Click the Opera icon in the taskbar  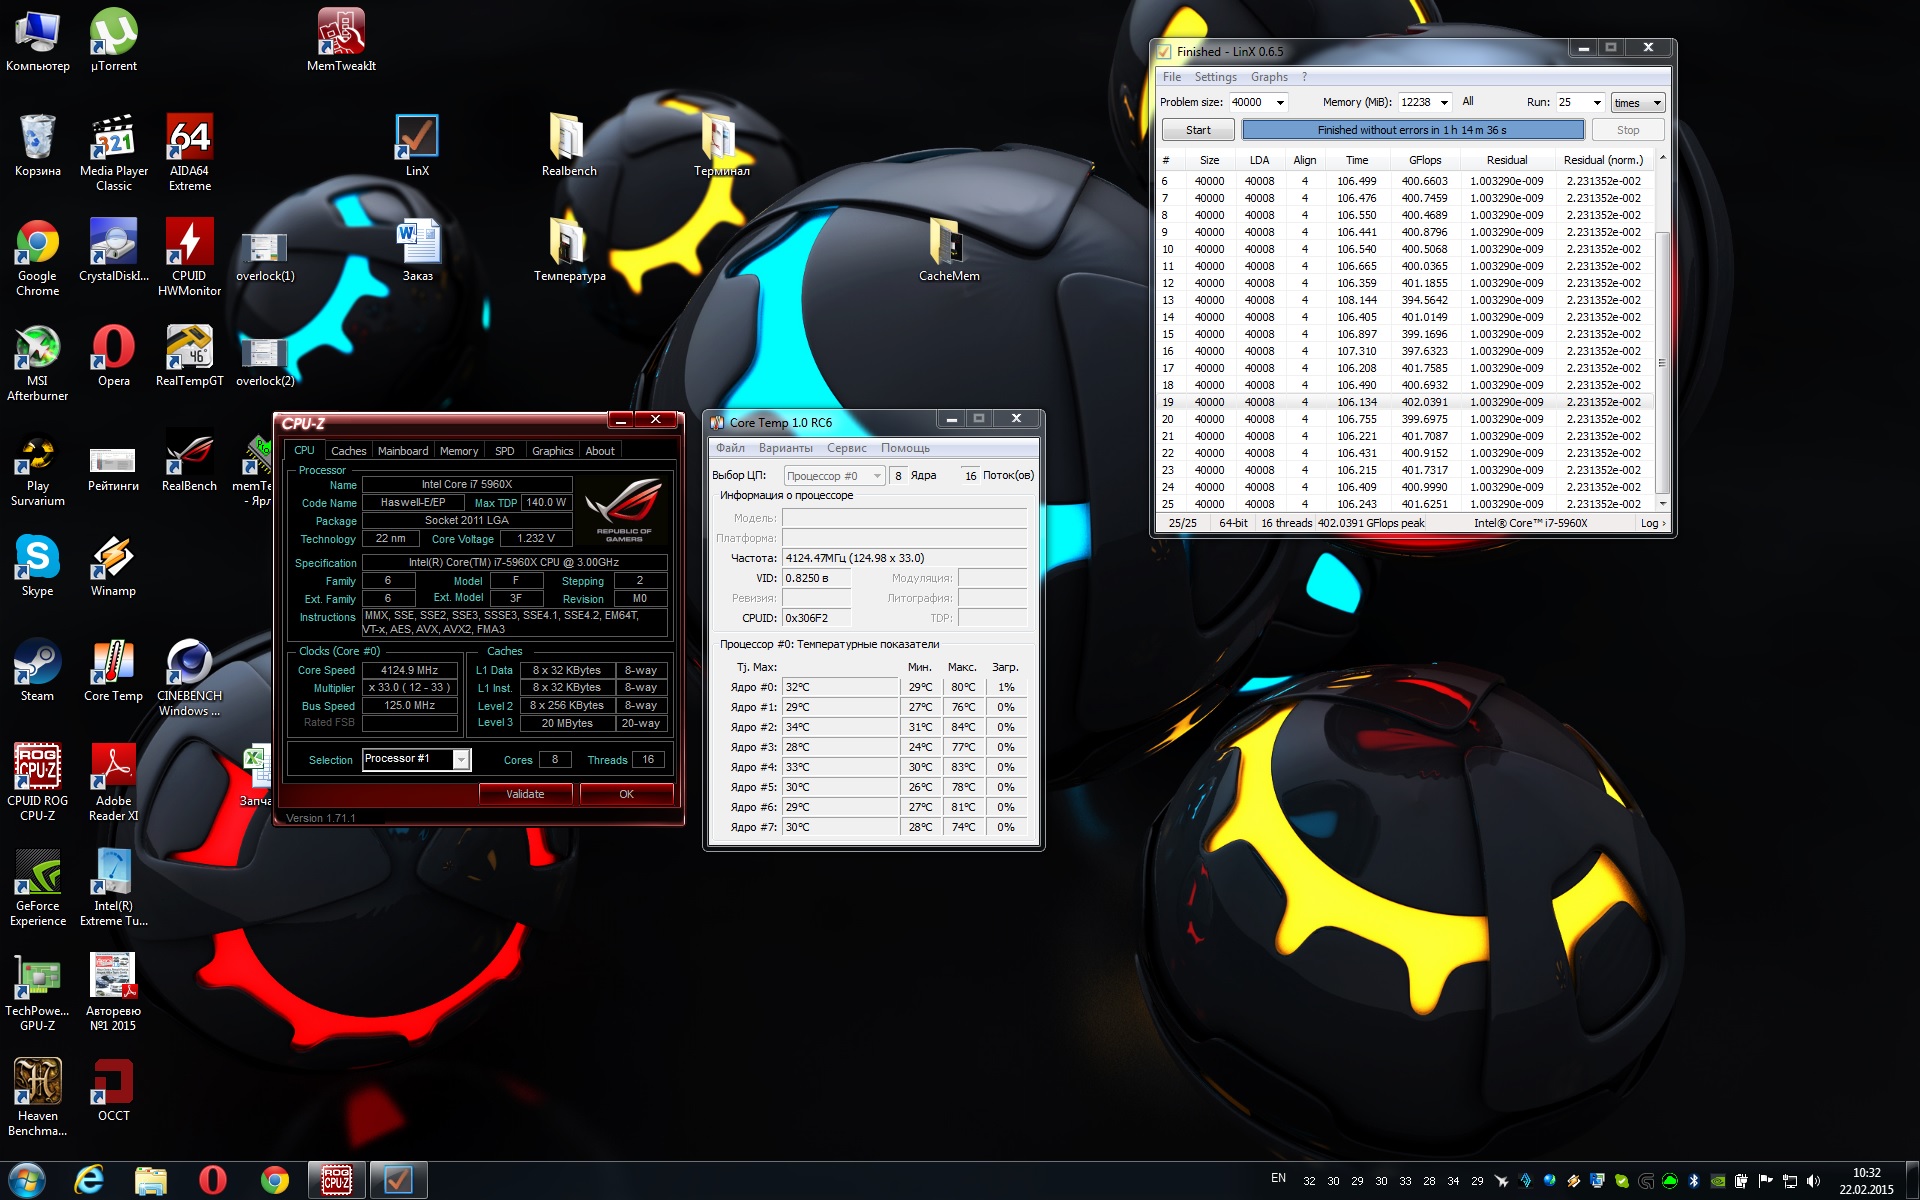point(212,1180)
